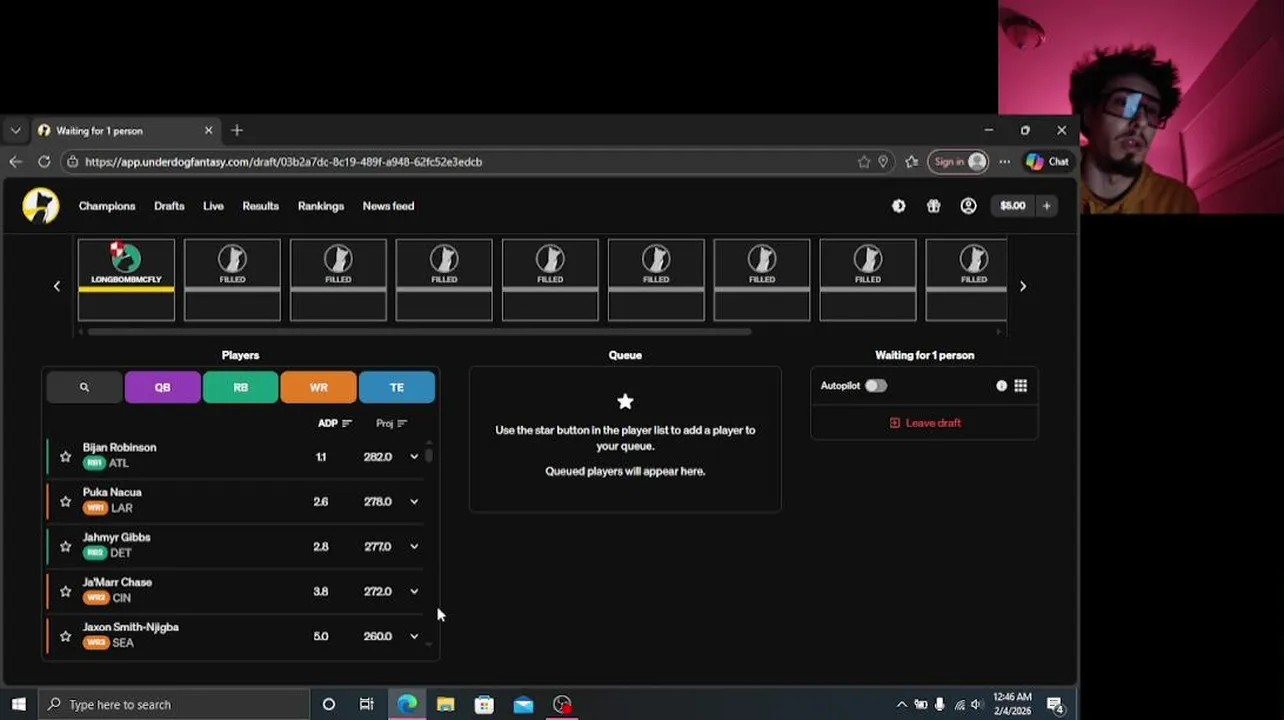Click the Cortana circle icon
The height and width of the screenshot is (720, 1284).
pos(328,704)
